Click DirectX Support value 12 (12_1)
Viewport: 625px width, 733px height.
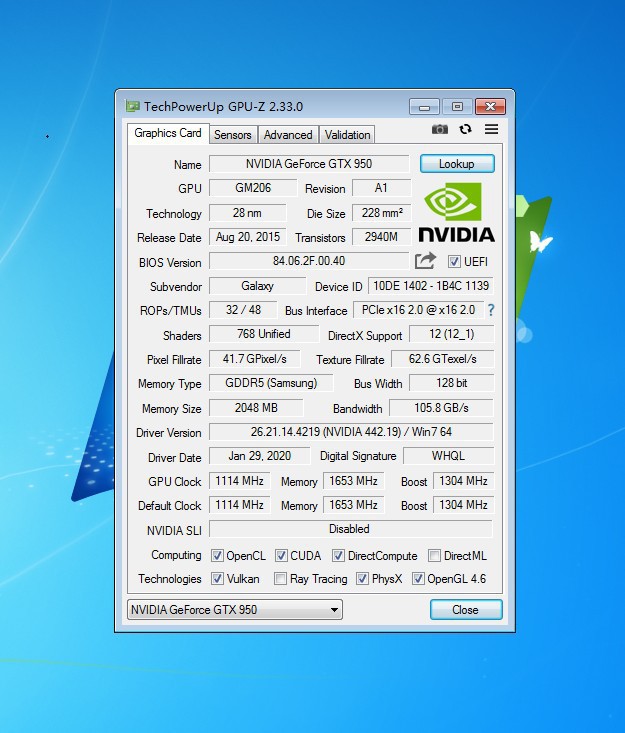click(452, 334)
